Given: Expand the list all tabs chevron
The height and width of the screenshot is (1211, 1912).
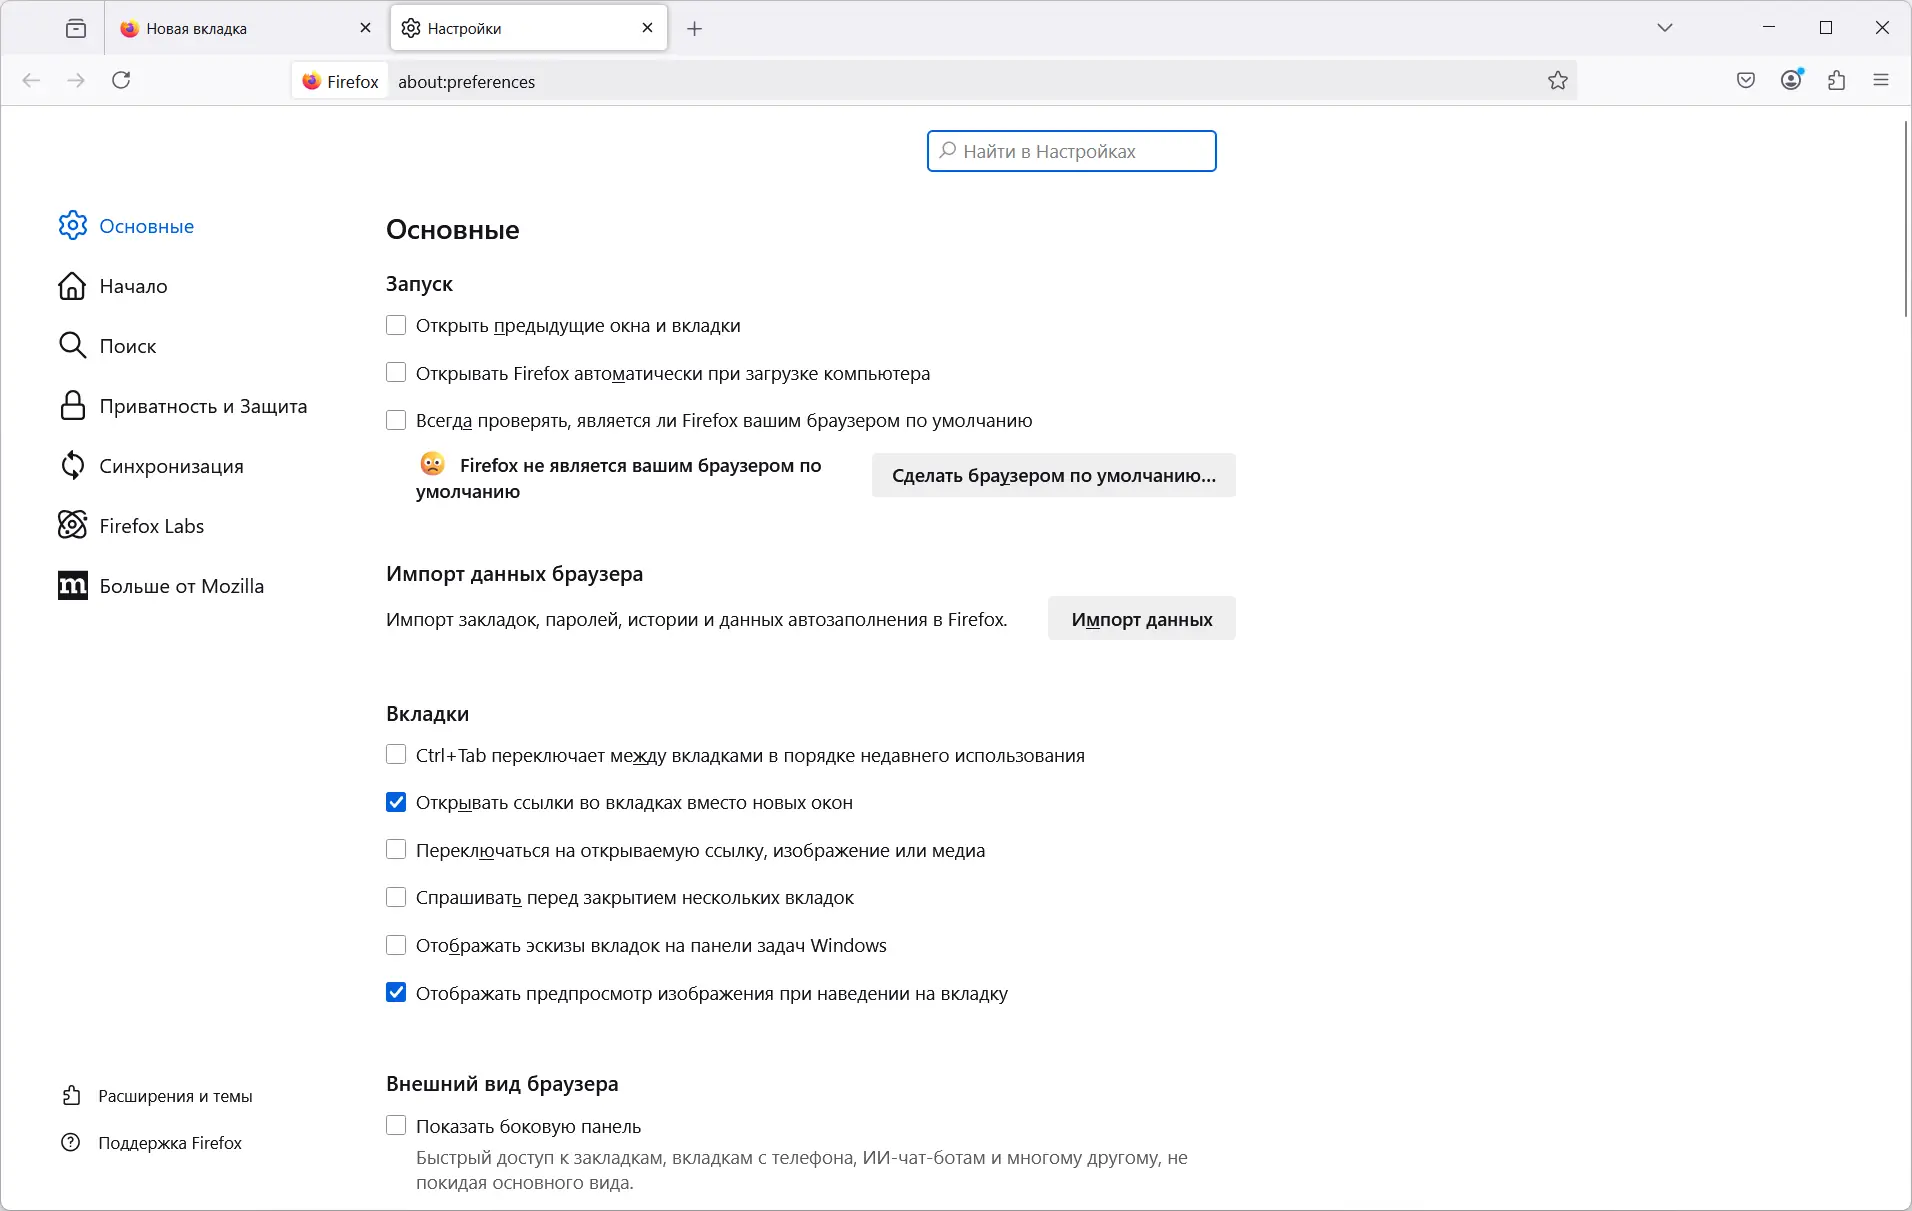Looking at the screenshot, I should coord(1665,28).
